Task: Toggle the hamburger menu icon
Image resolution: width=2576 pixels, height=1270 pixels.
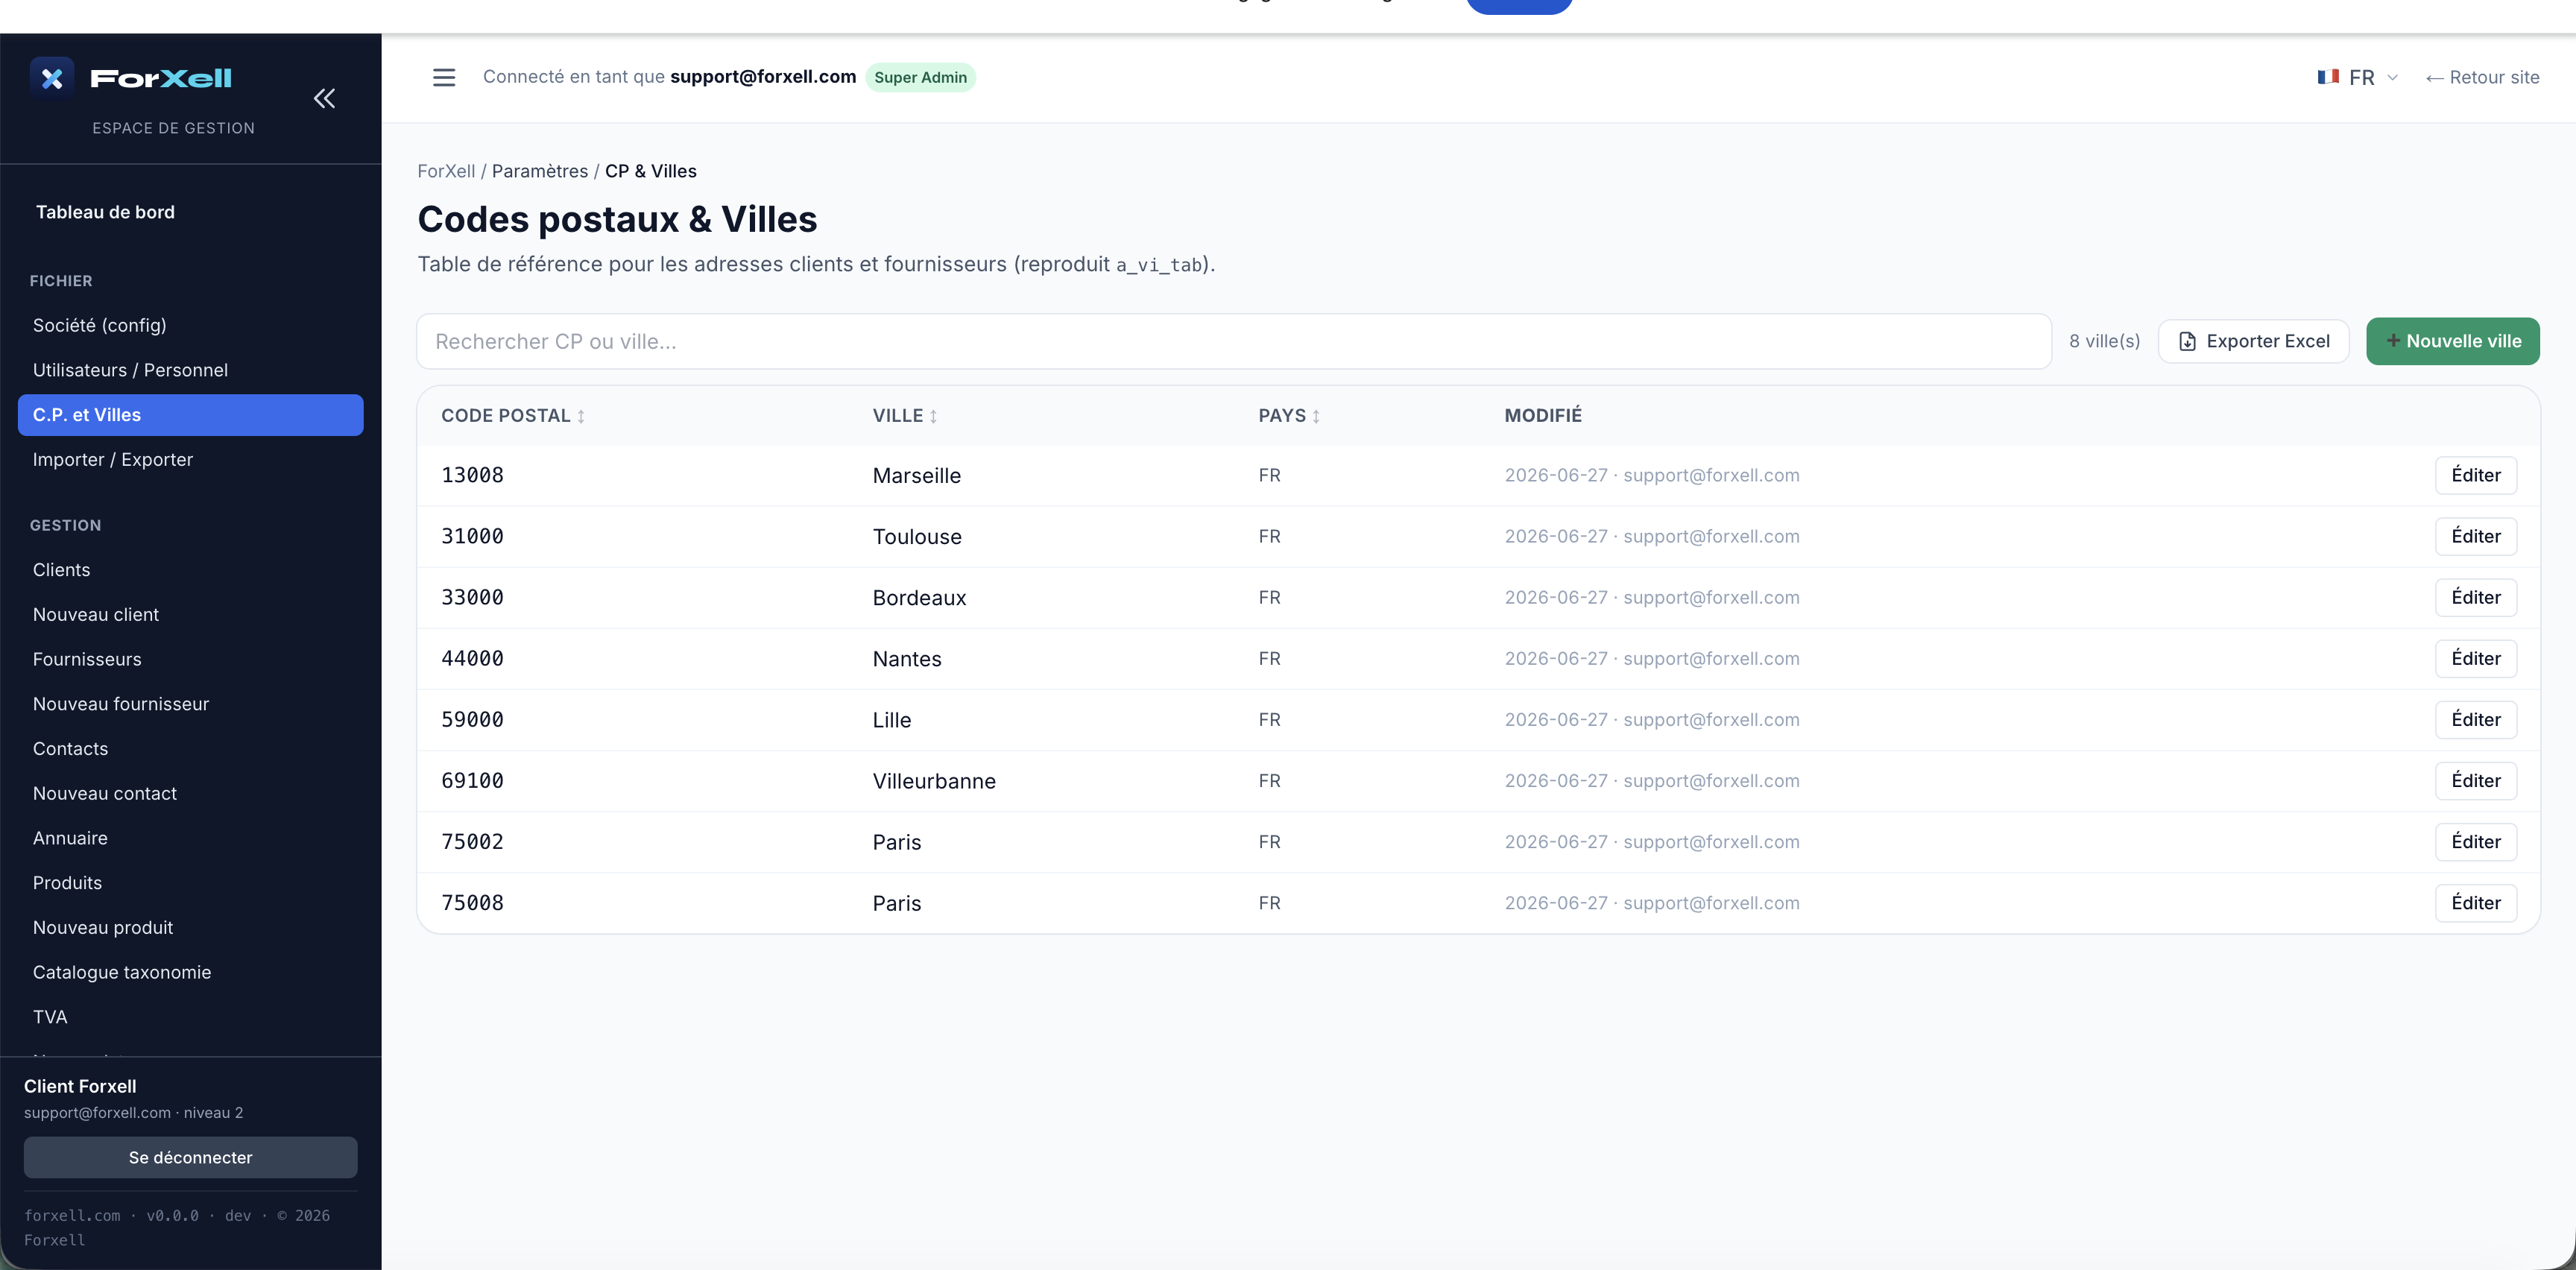Action: click(444, 77)
